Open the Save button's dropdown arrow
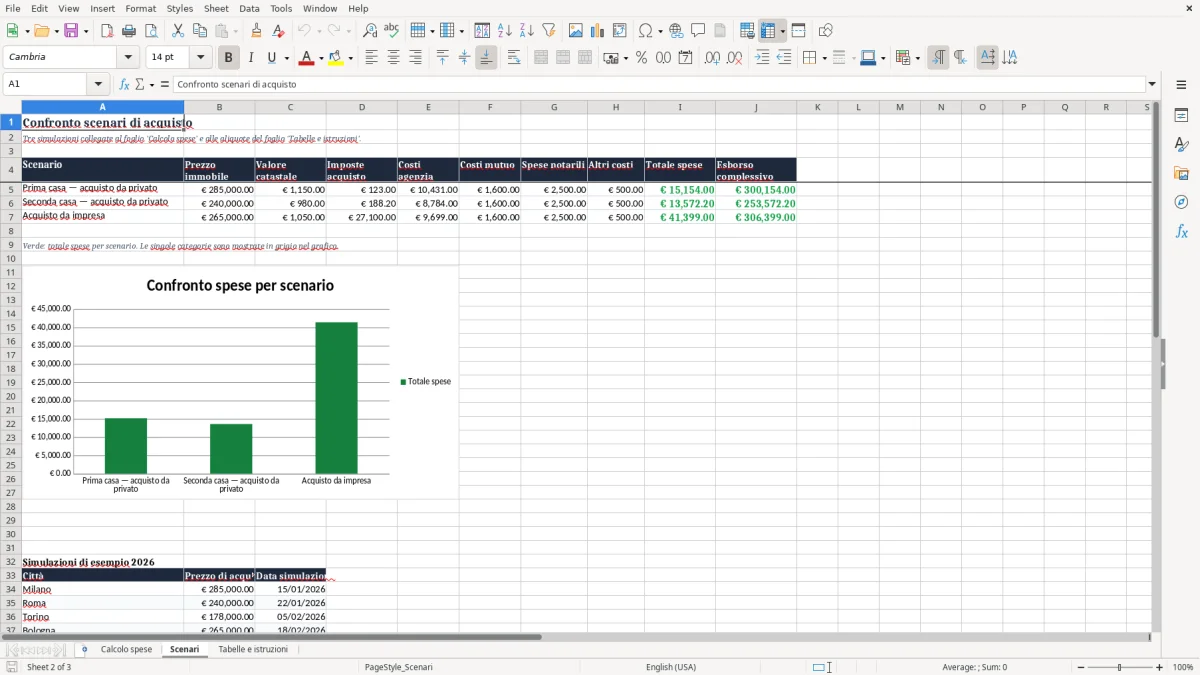1200x675 pixels. click(x=86, y=31)
